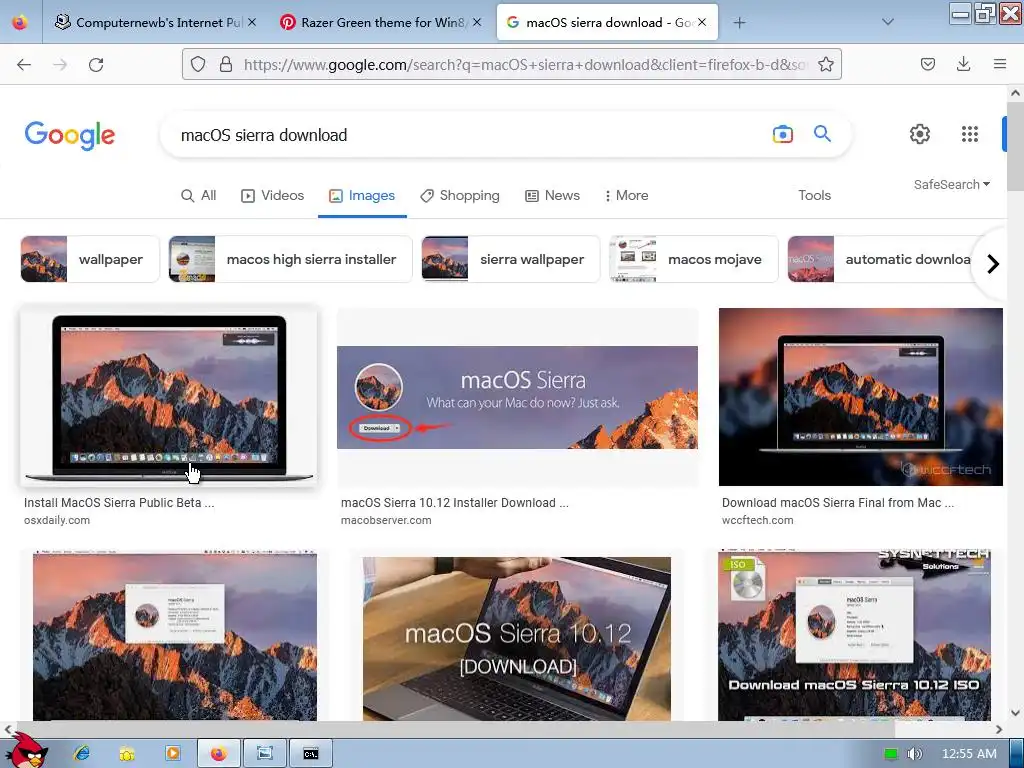Open the Download macOS Sierra 10.12 ISO image

[x=854, y=635]
